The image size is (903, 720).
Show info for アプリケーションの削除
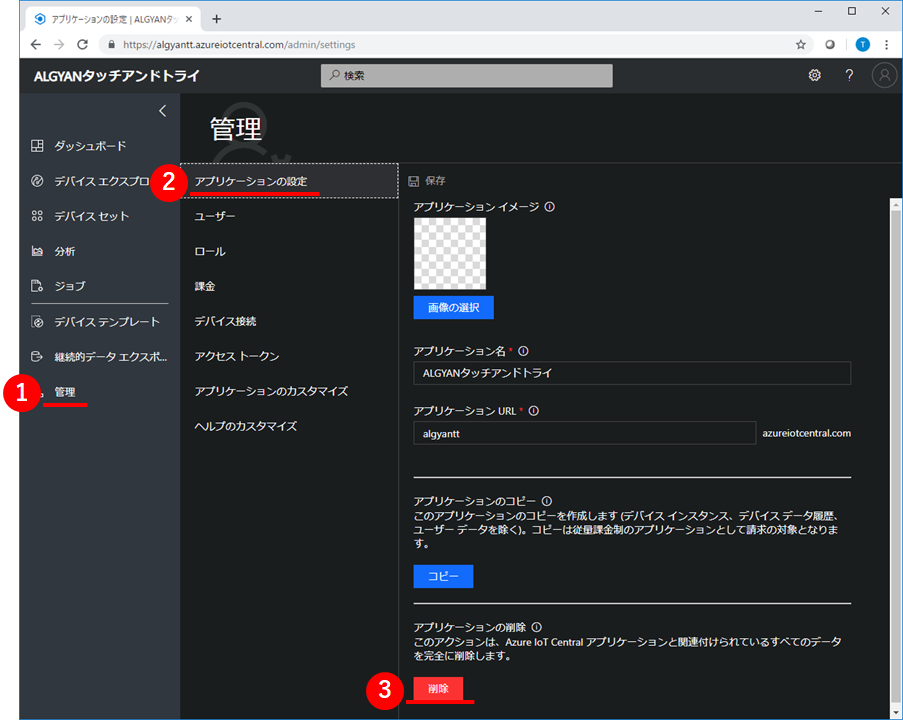536,627
